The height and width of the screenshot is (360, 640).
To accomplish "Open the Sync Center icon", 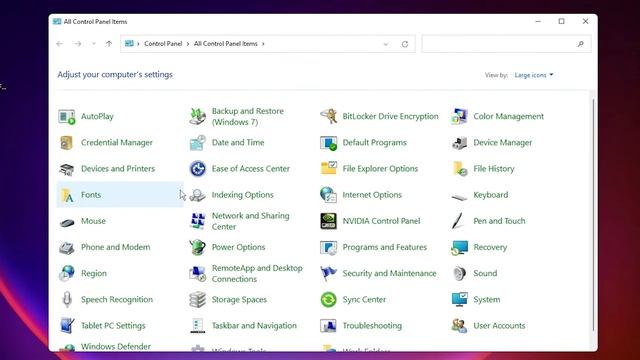I will [x=329, y=300].
